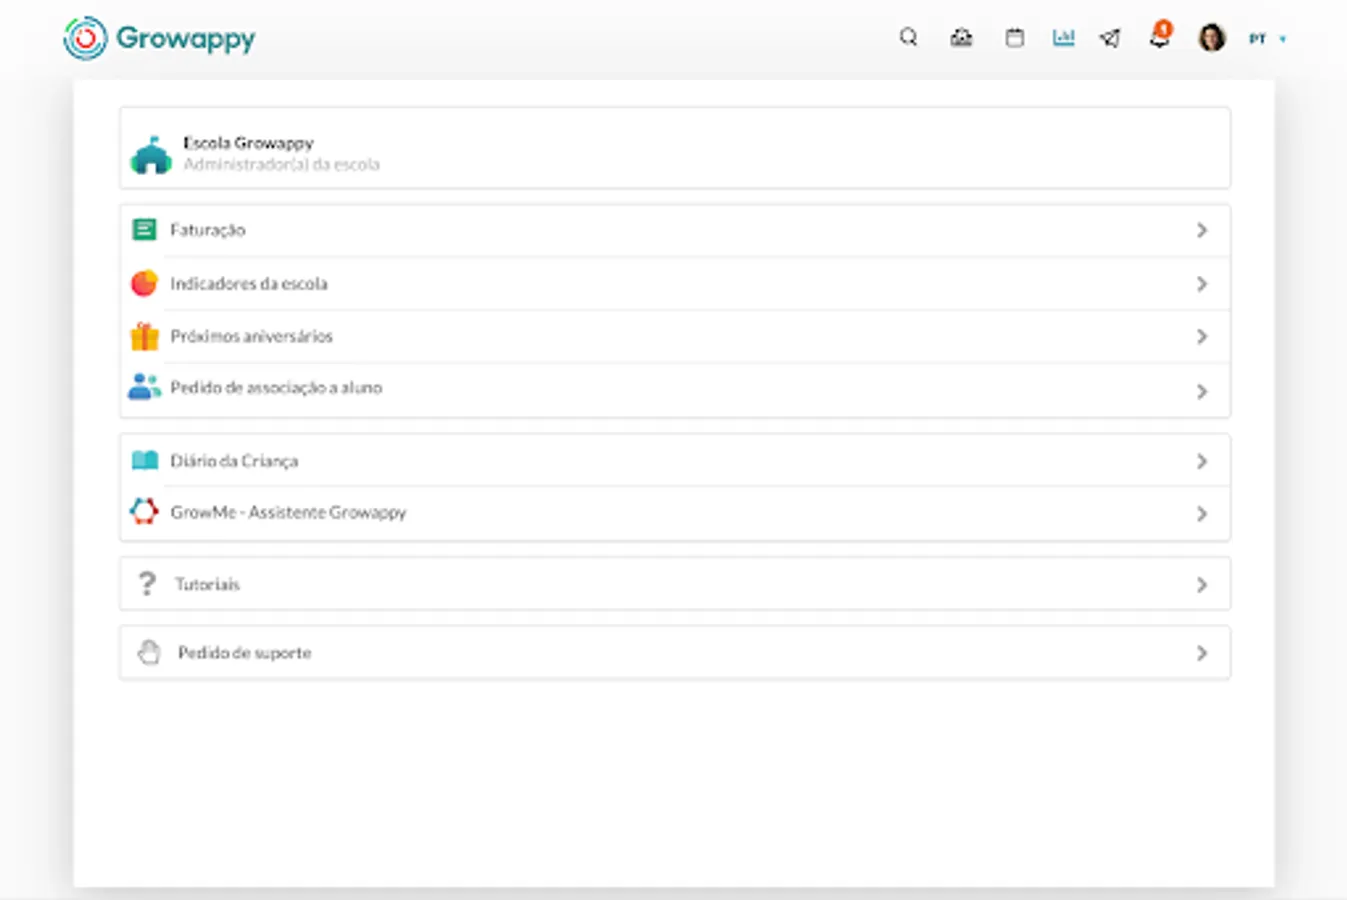Expand the Diário da Criança chevron
The image size is (1347, 900).
pos(1202,461)
